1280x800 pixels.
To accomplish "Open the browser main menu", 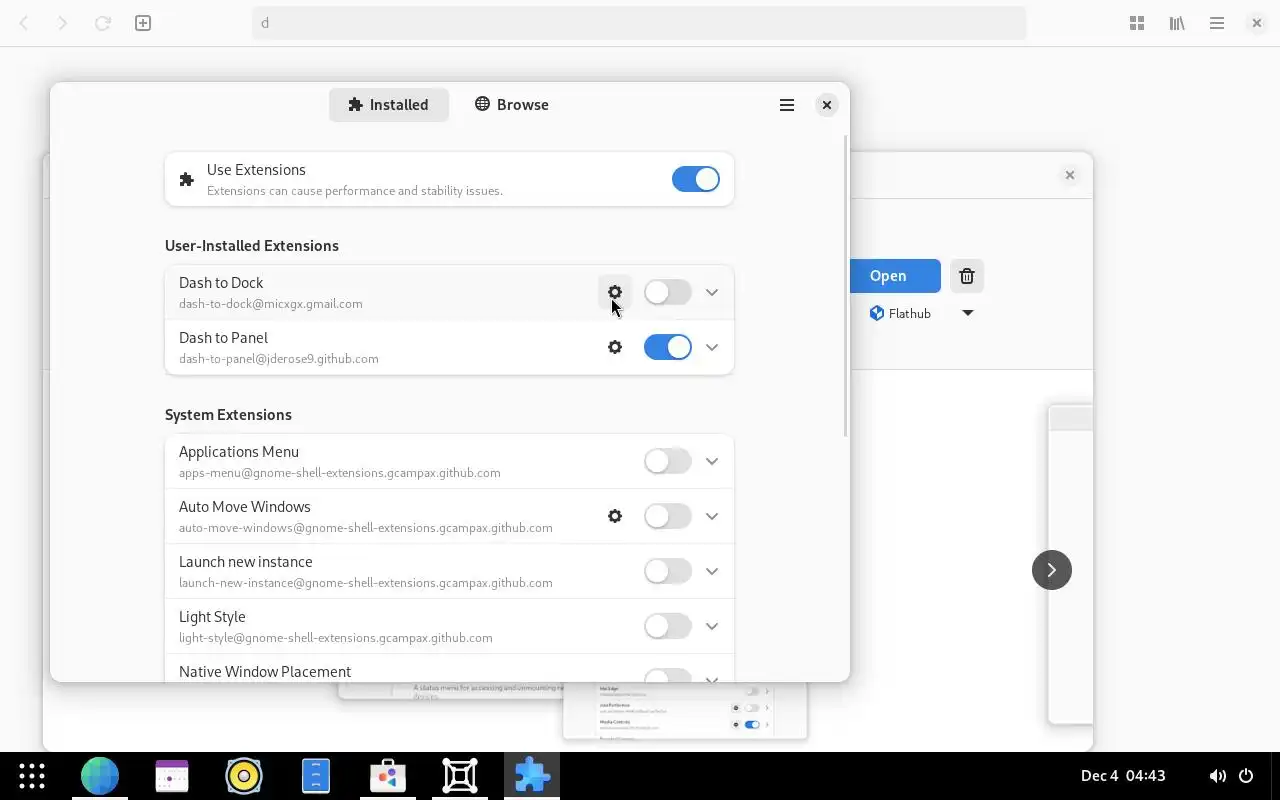I will (1217, 23).
